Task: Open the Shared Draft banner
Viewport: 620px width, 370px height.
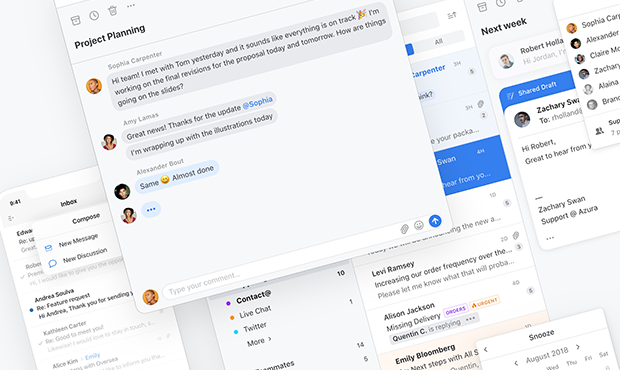Action: click(x=537, y=89)
